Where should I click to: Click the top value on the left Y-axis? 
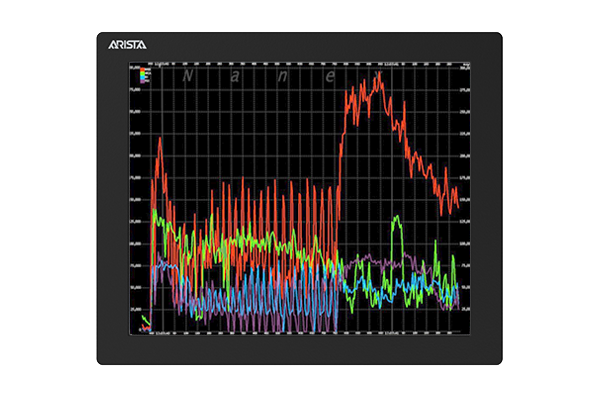pos(137,67)
